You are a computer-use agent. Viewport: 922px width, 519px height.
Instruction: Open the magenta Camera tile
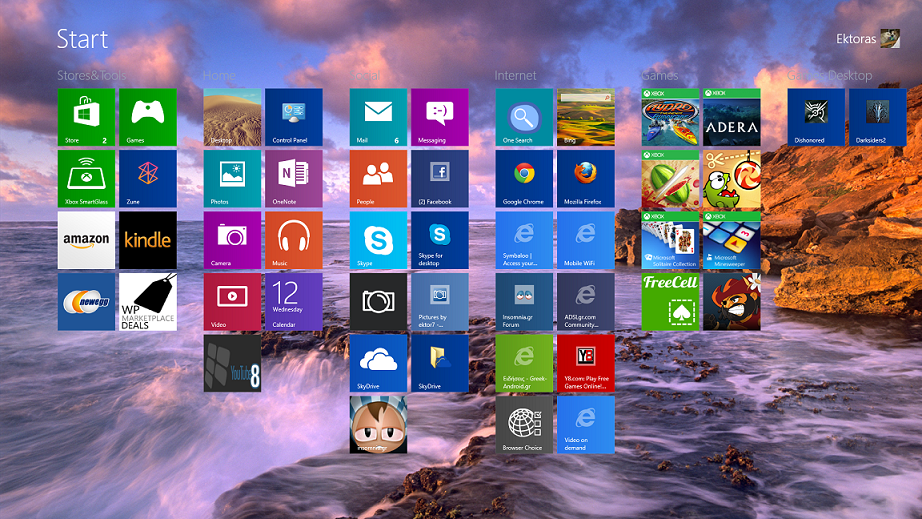[x=232, y=240]
